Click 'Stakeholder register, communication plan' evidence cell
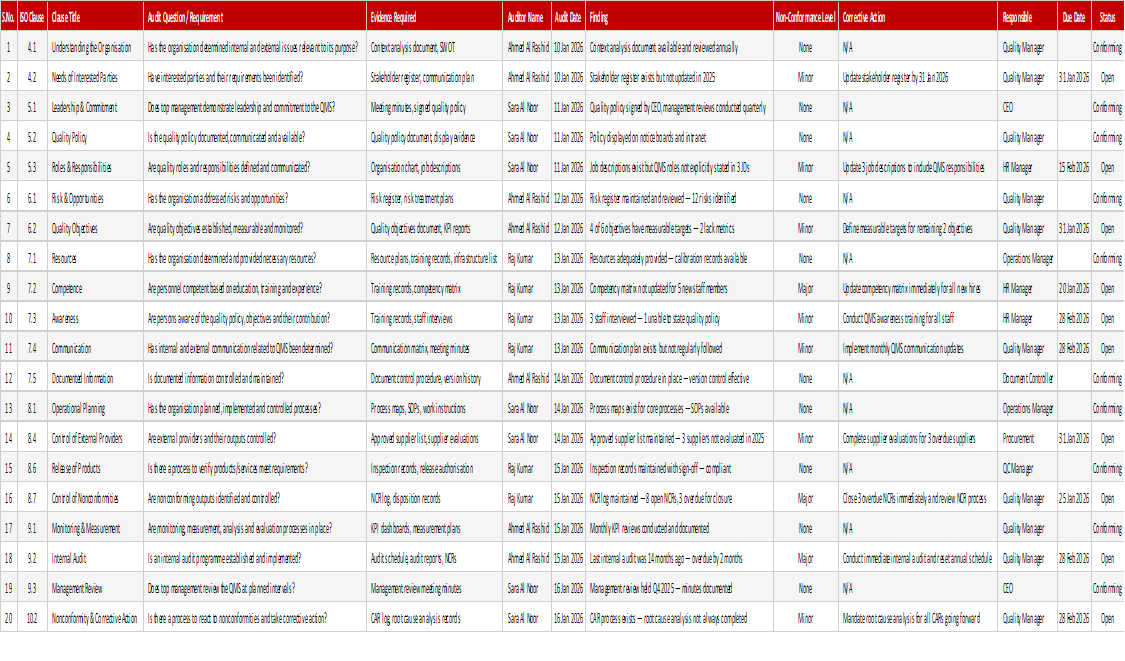Image resolution: width=1125 pixels, height=661 pixels. 435,78
